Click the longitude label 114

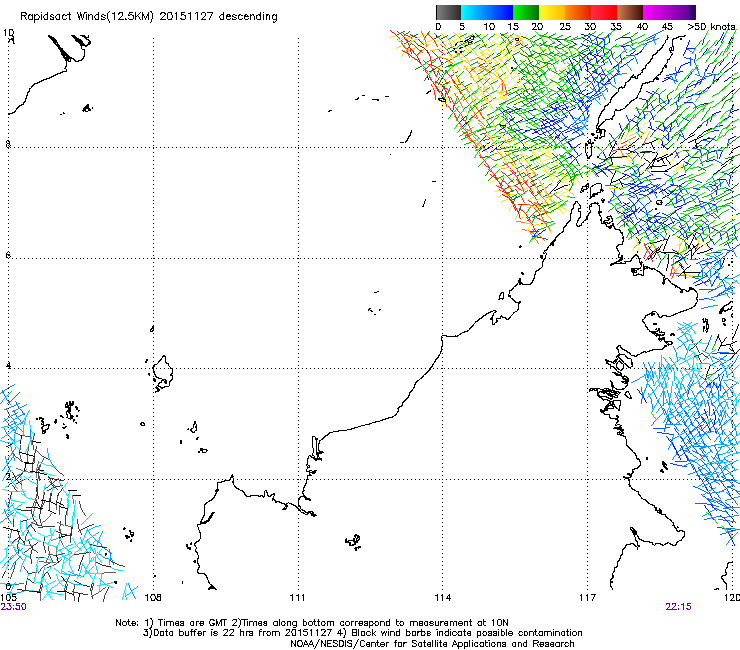(x=442, y=598)
